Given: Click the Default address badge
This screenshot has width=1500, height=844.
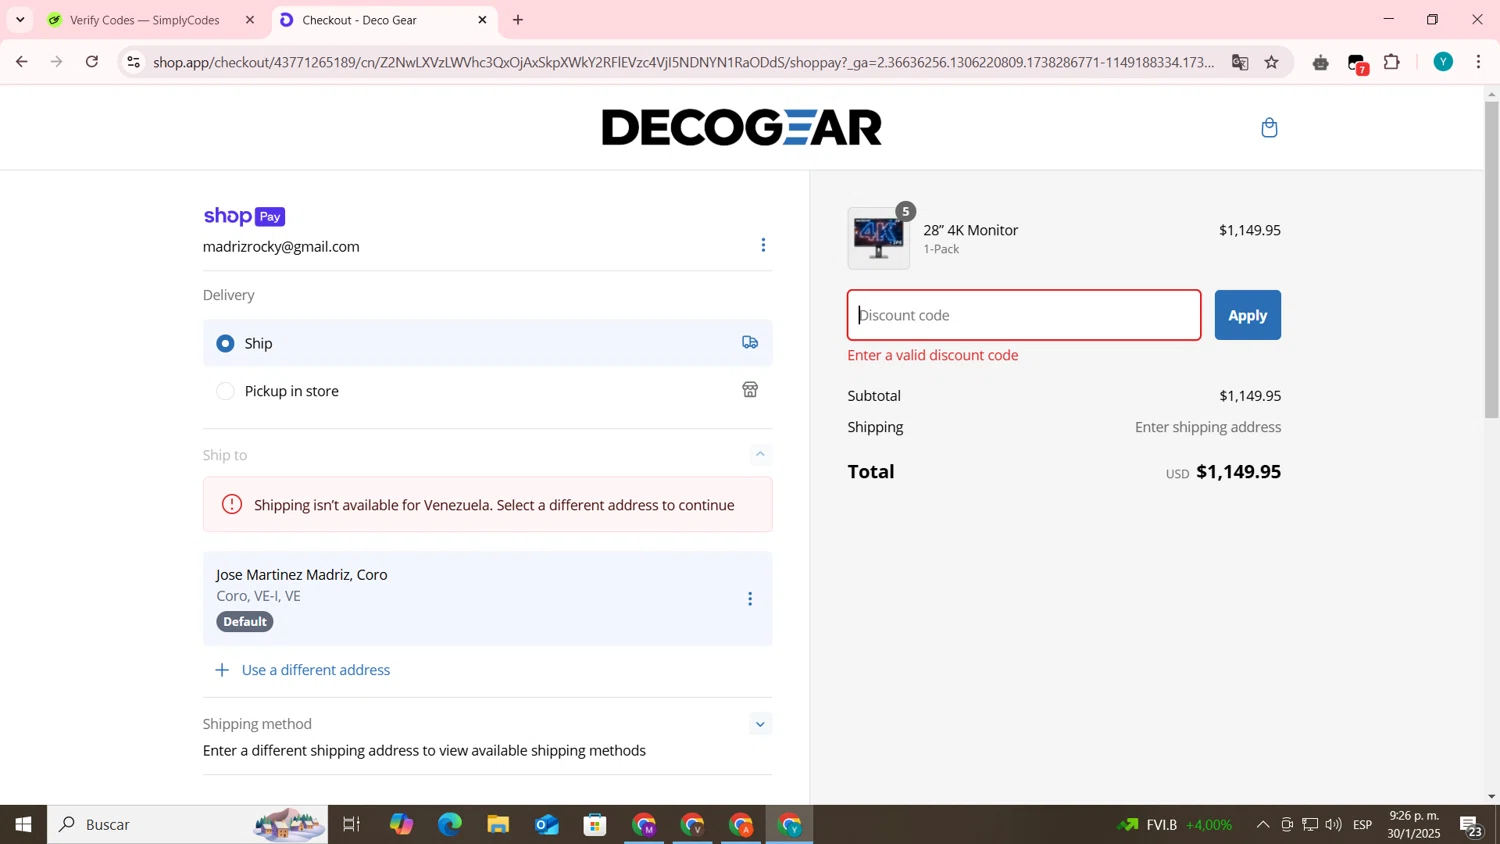Looking at the screenshot, I should coord(245,622).
